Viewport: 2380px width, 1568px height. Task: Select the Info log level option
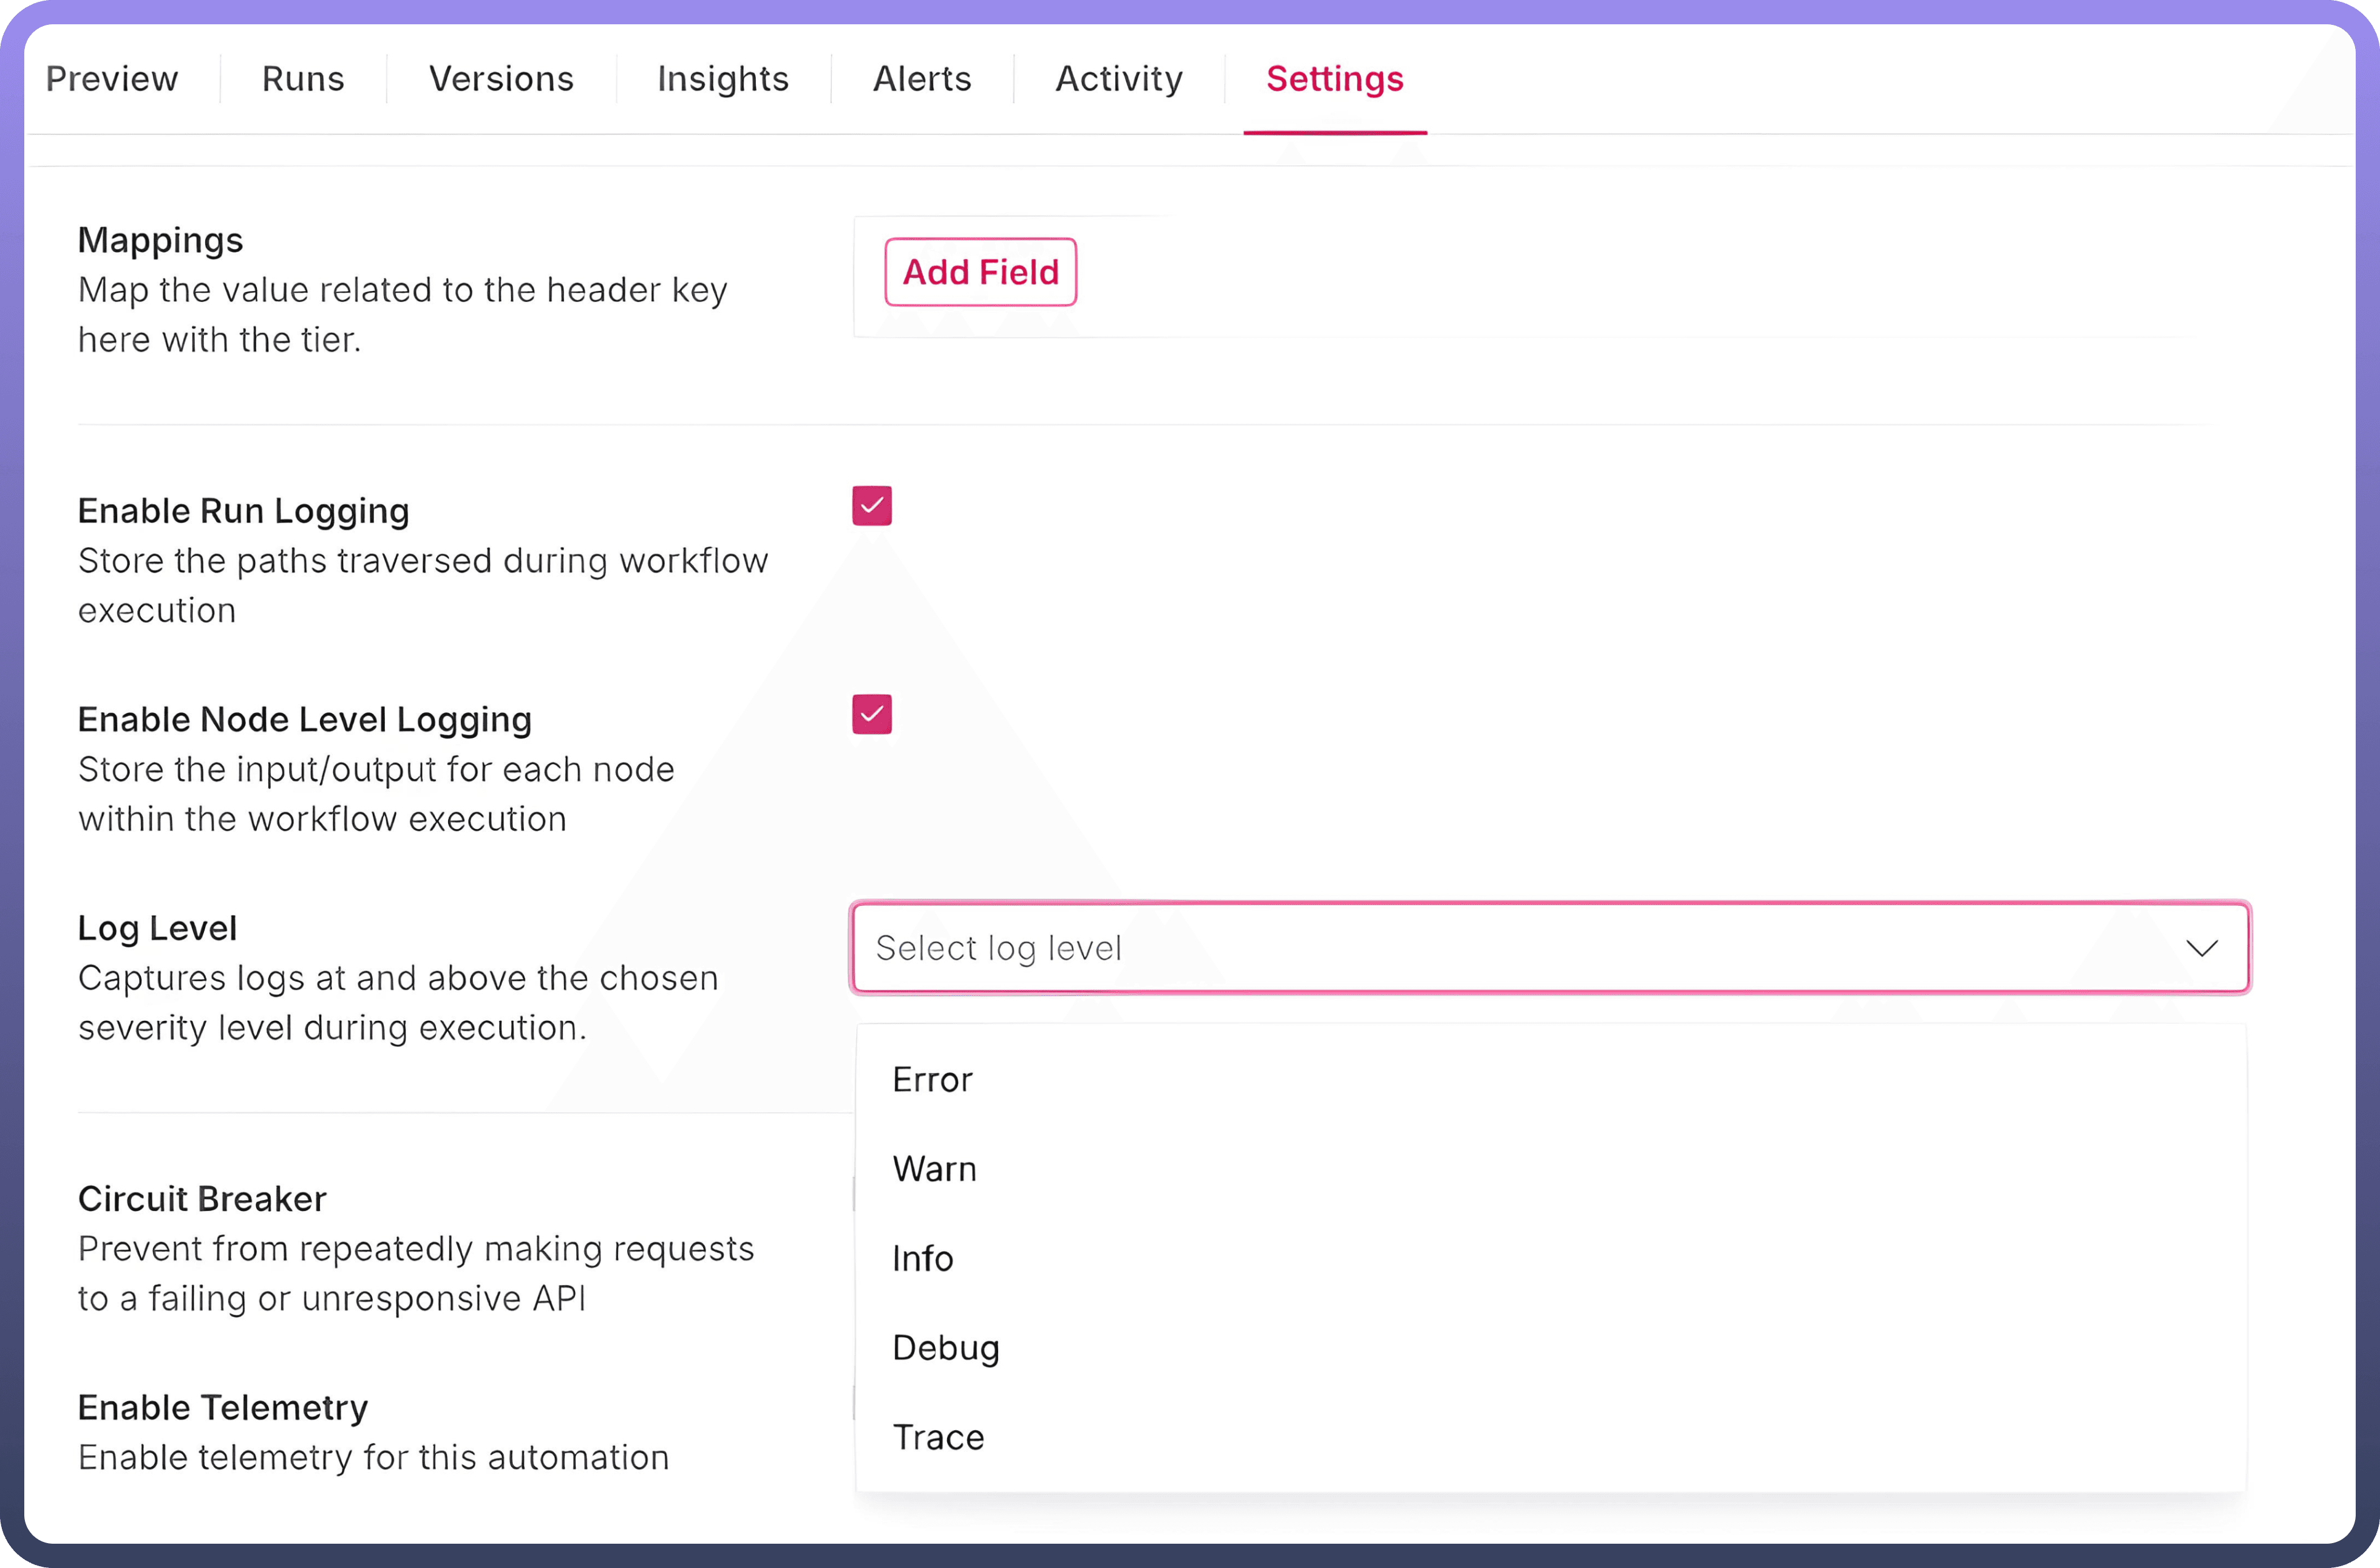click(x=922, y=1259)
